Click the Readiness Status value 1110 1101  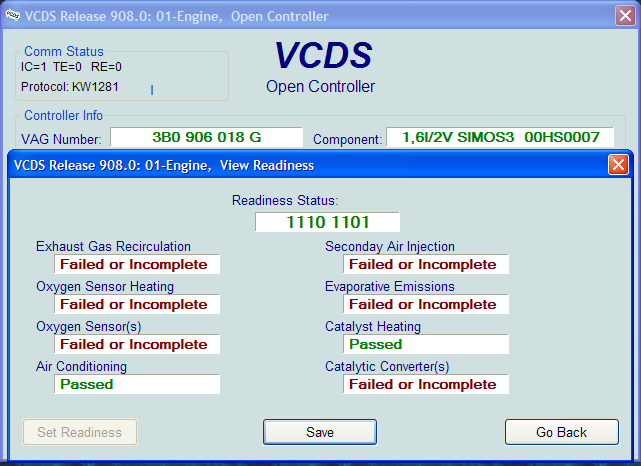(327, 222)
